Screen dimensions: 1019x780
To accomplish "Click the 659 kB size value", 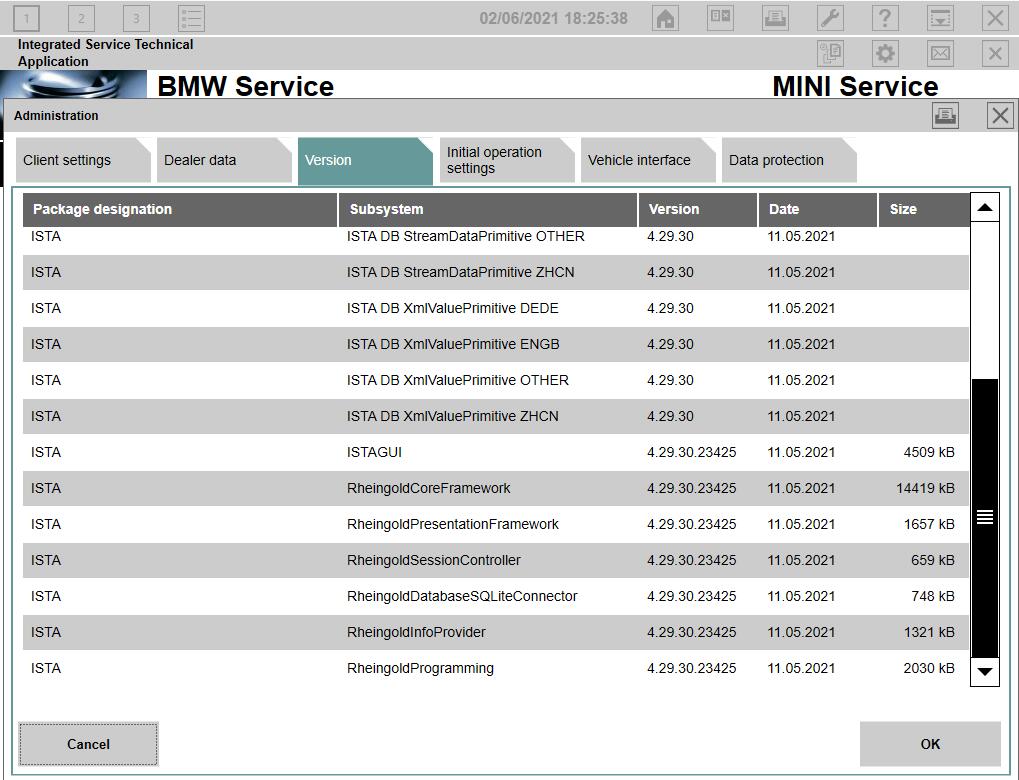I will (x=933, y=560).
